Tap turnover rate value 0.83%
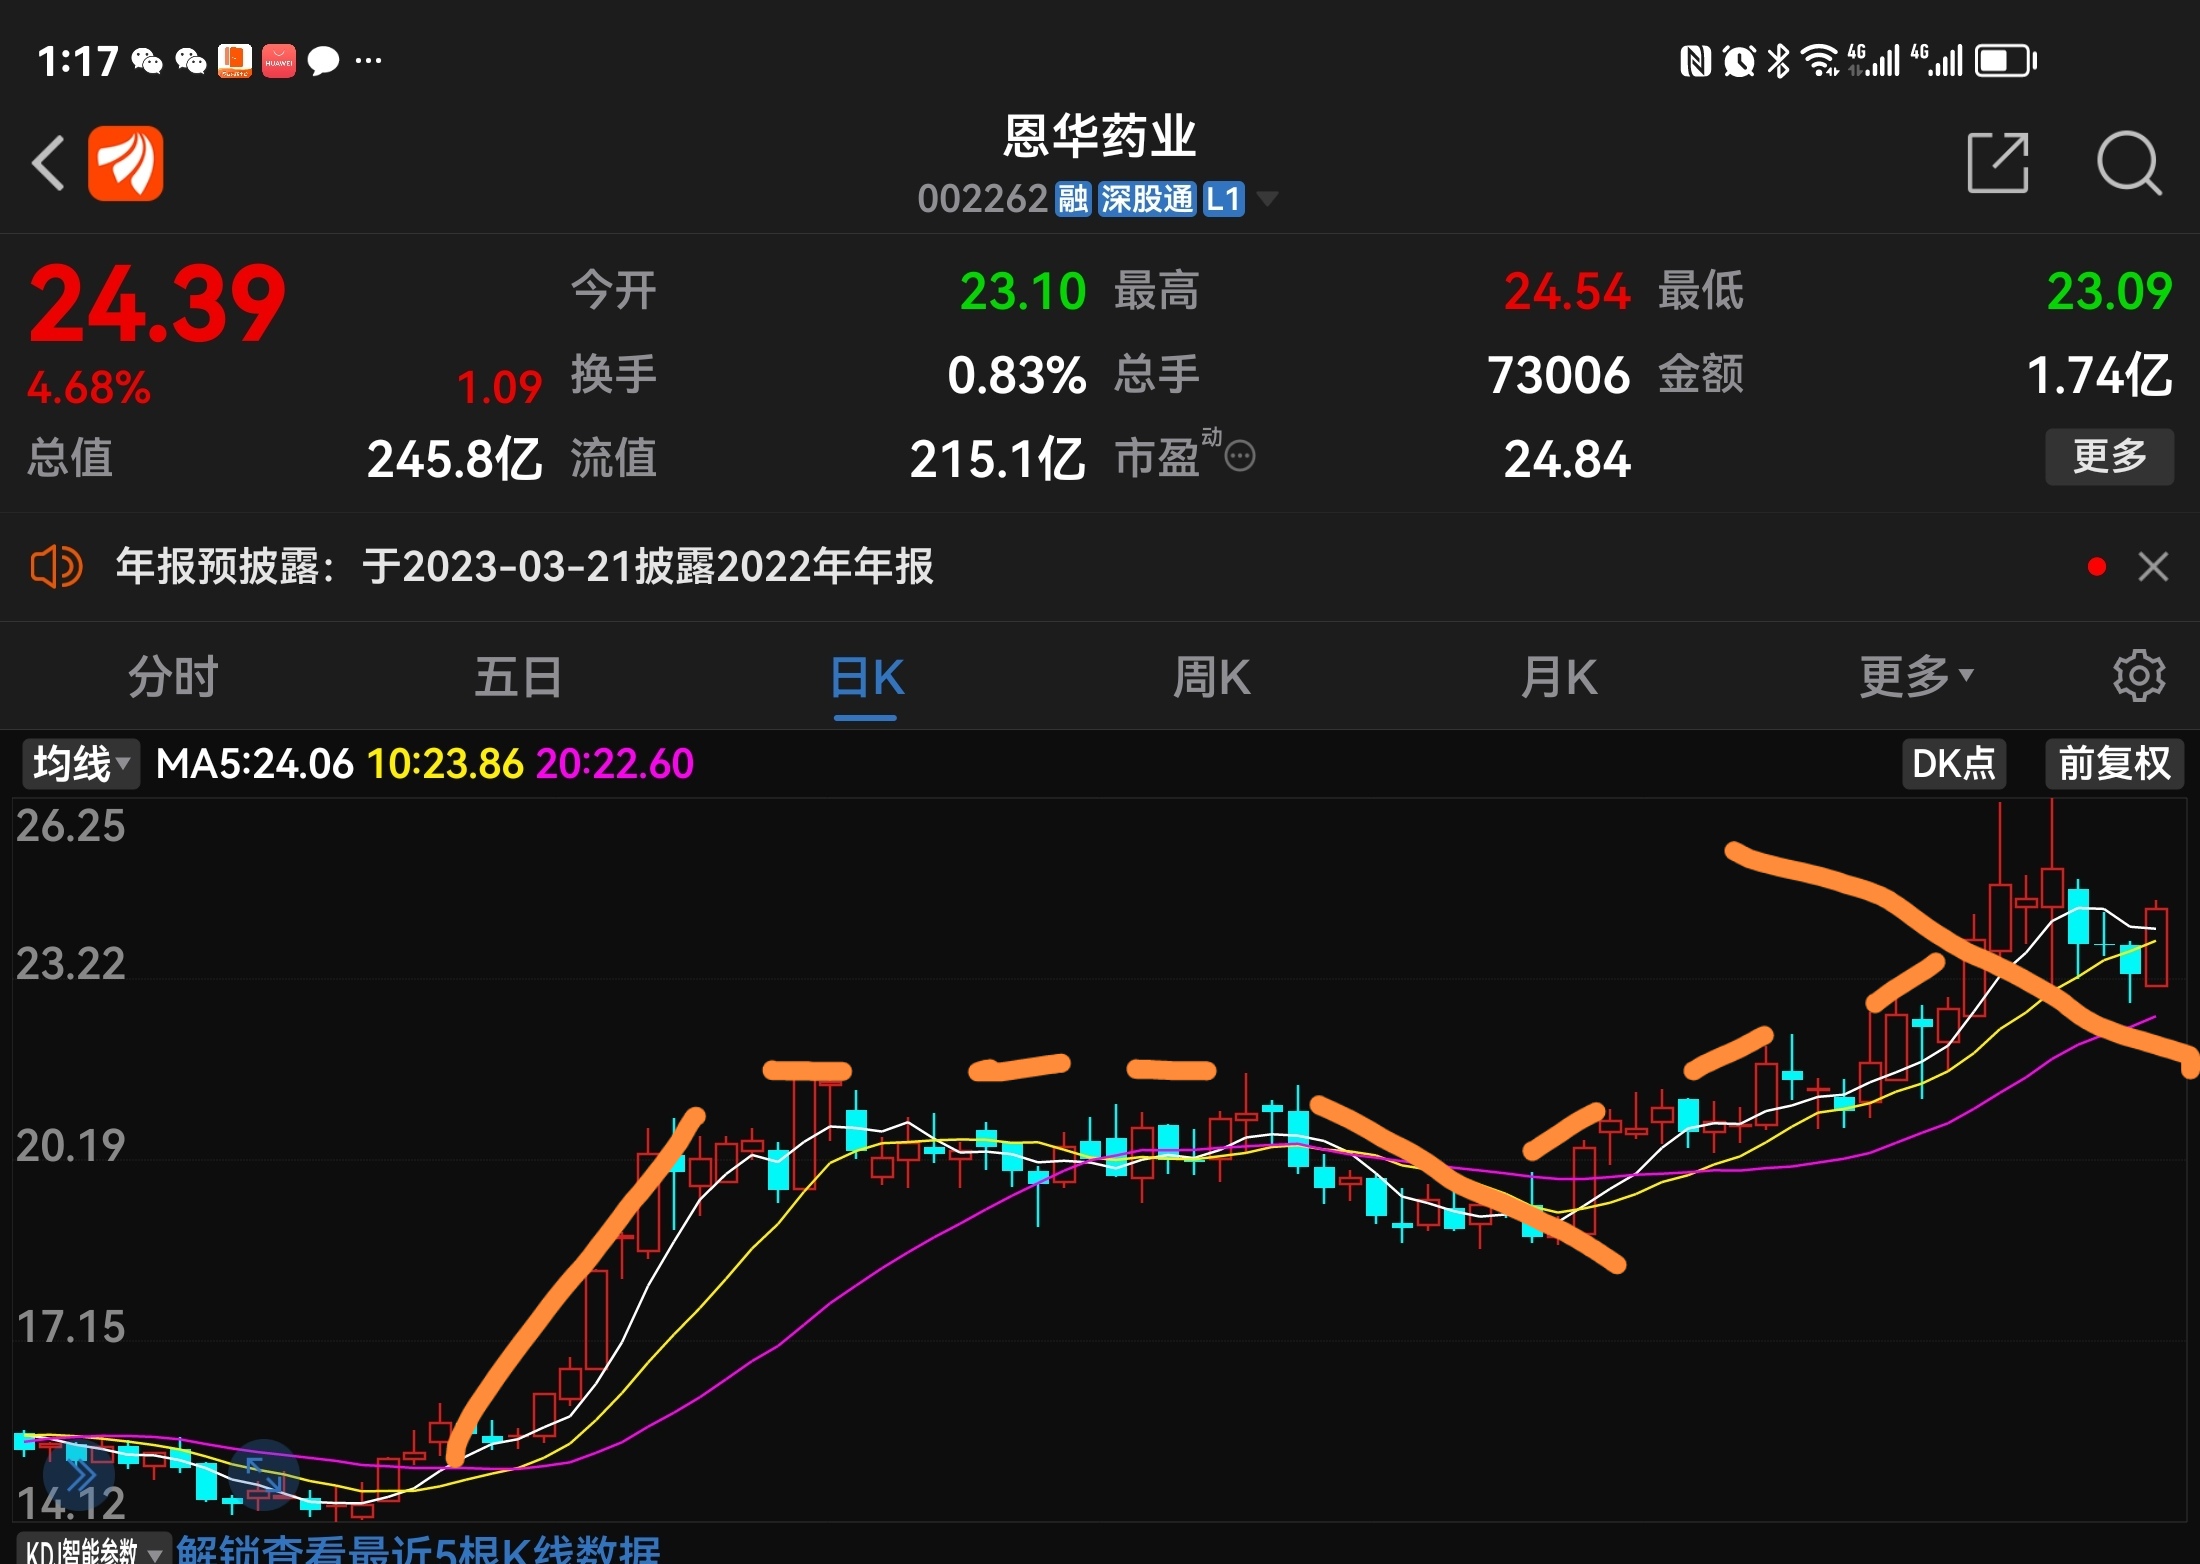 (1017, 376)
